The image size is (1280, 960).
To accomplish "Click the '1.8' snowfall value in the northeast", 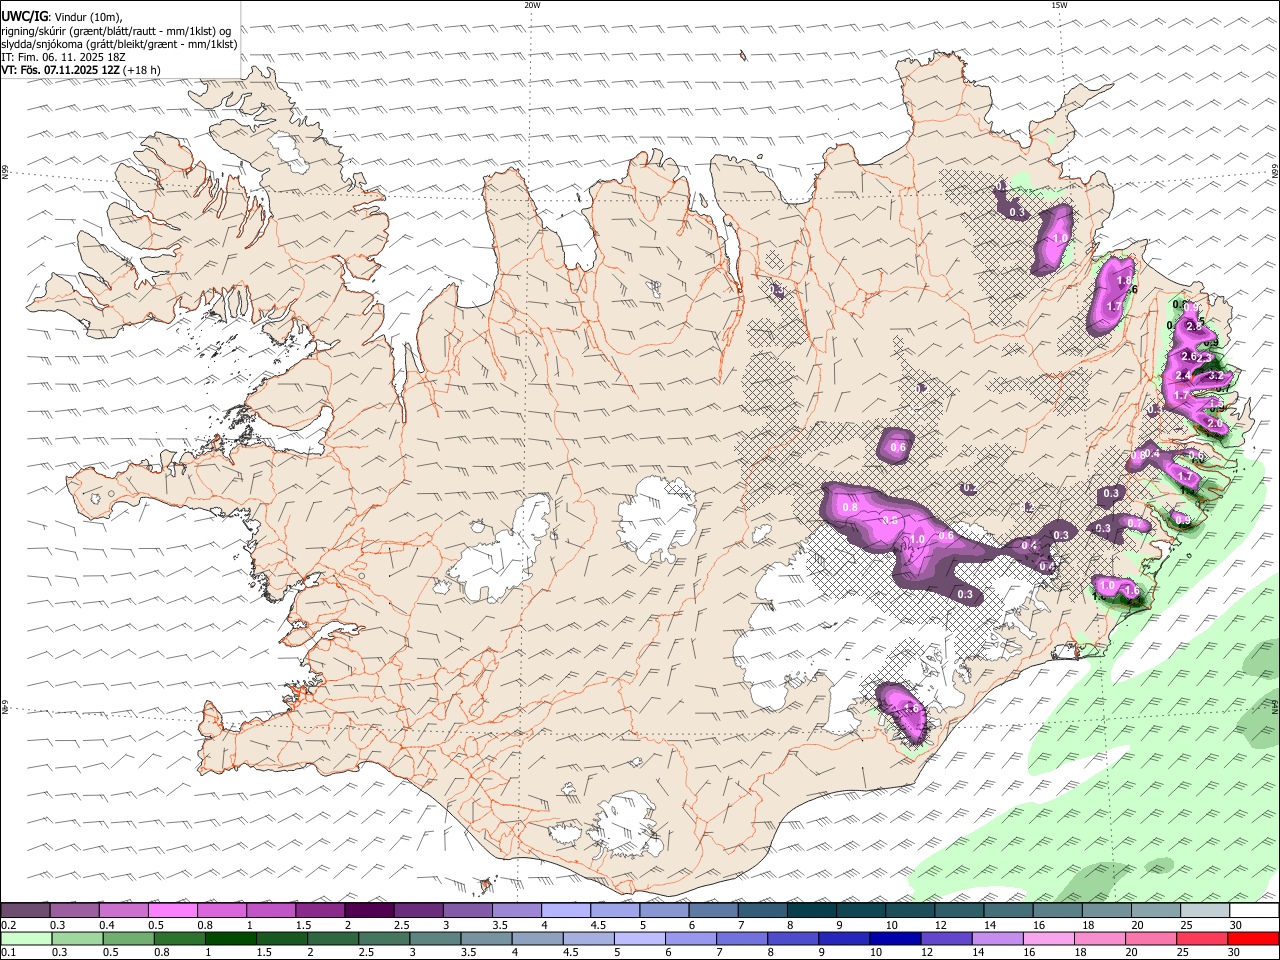I will click(1124, 281).
